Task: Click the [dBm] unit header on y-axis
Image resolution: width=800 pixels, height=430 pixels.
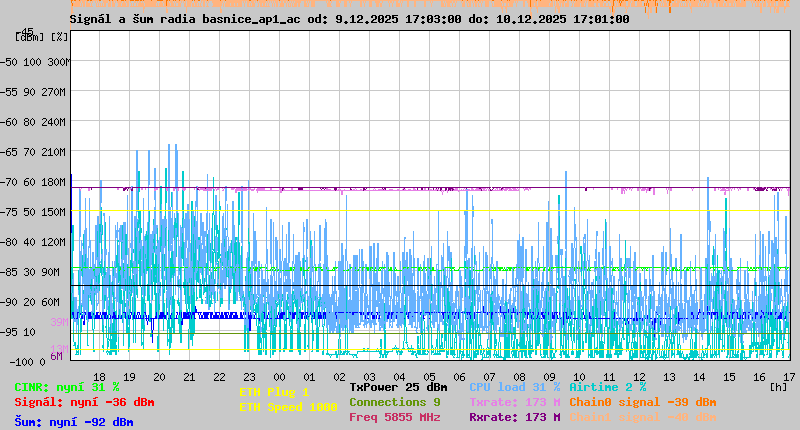Action: (x=30, y=37)
